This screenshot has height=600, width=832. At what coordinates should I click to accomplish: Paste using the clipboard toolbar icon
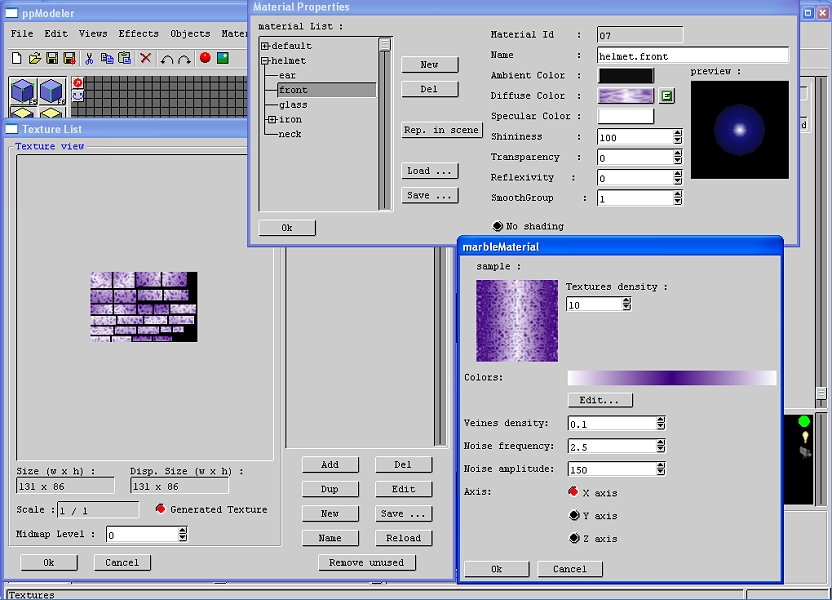[125, 58]
